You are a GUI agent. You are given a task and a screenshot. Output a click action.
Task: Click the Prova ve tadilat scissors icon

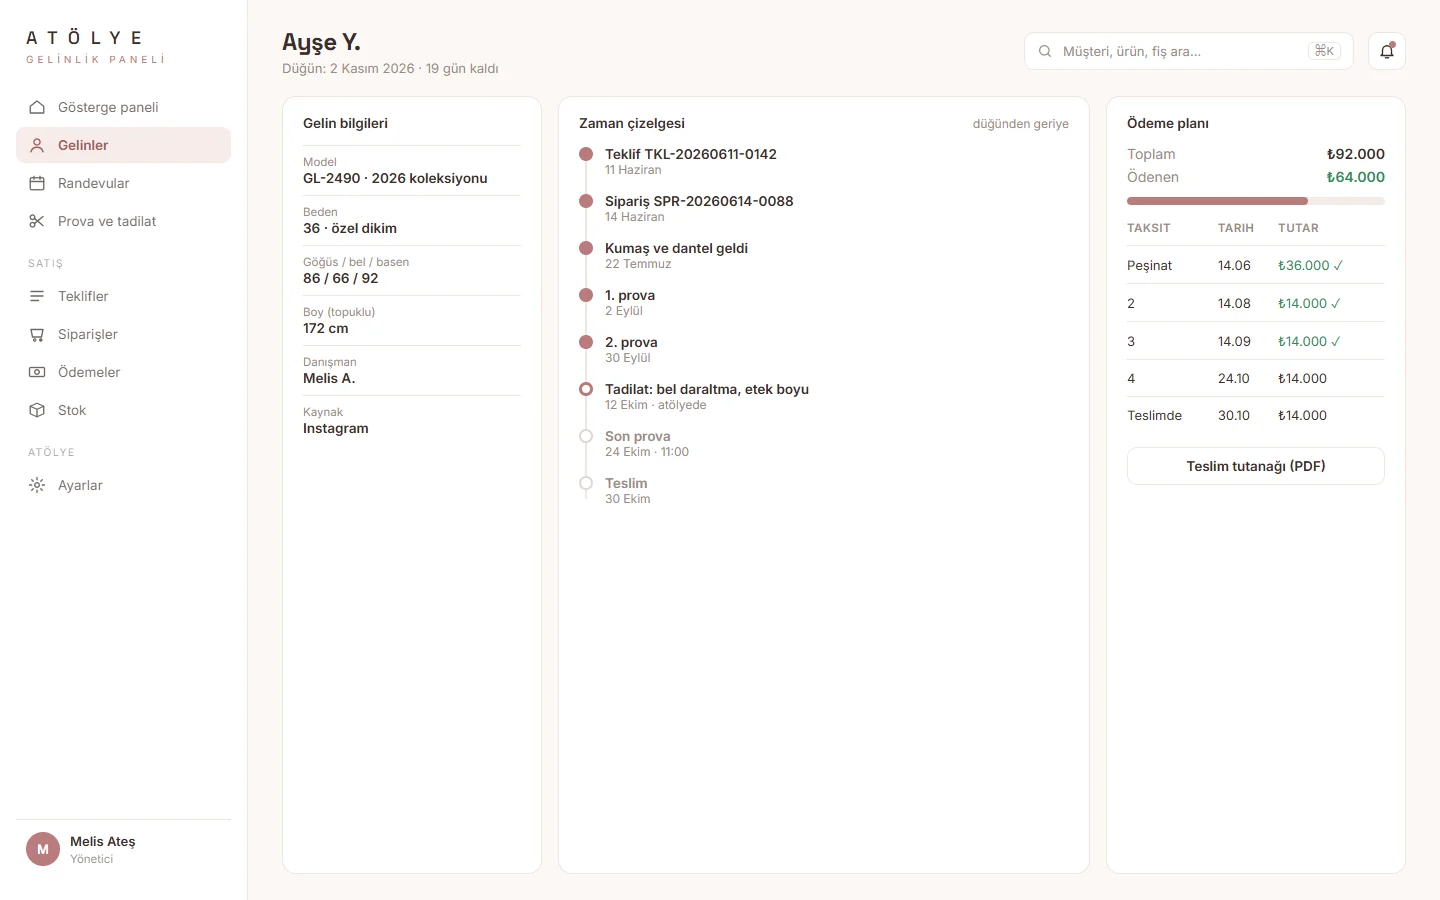37,221
